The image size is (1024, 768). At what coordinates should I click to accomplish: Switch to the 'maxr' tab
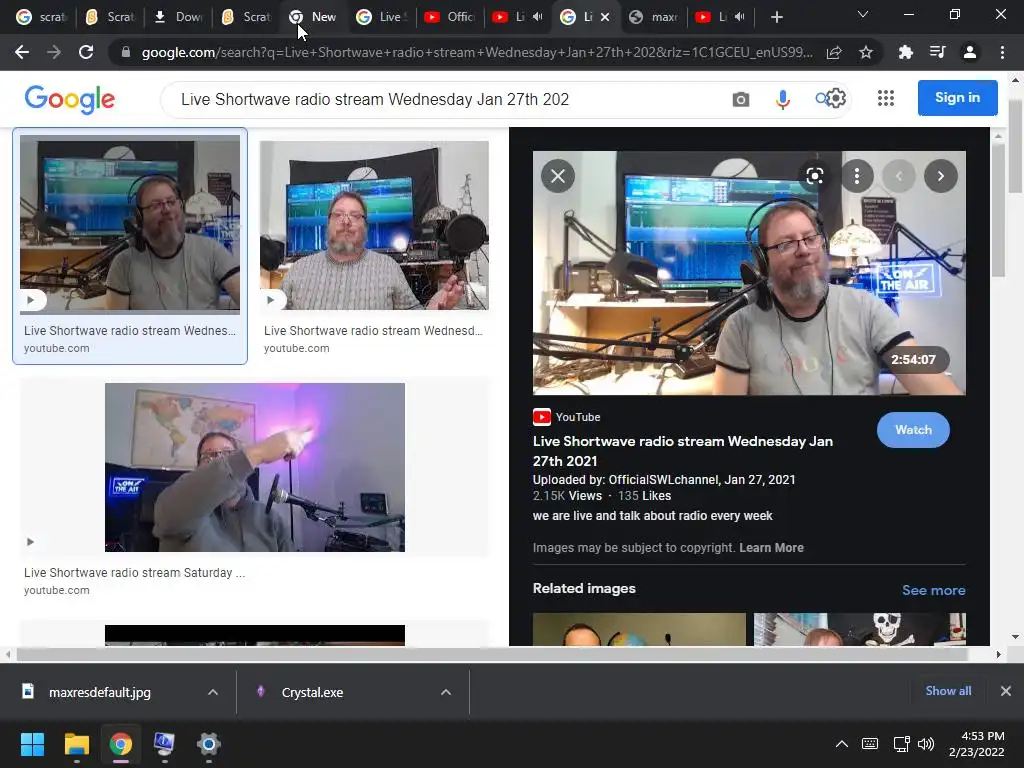coord(654,17)
